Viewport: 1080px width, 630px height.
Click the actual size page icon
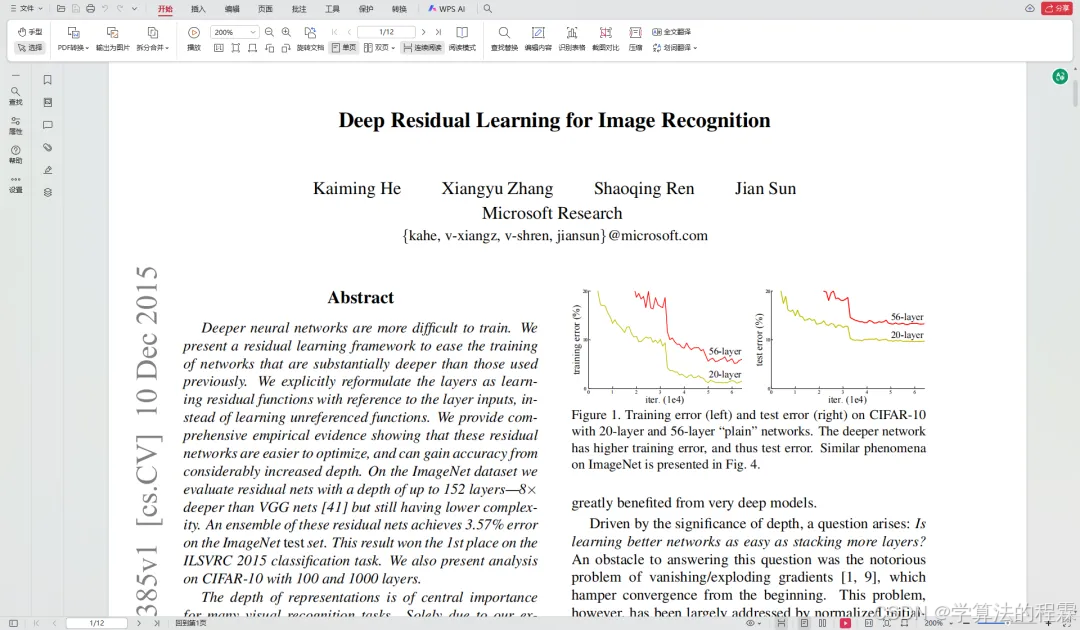[219, 48]
